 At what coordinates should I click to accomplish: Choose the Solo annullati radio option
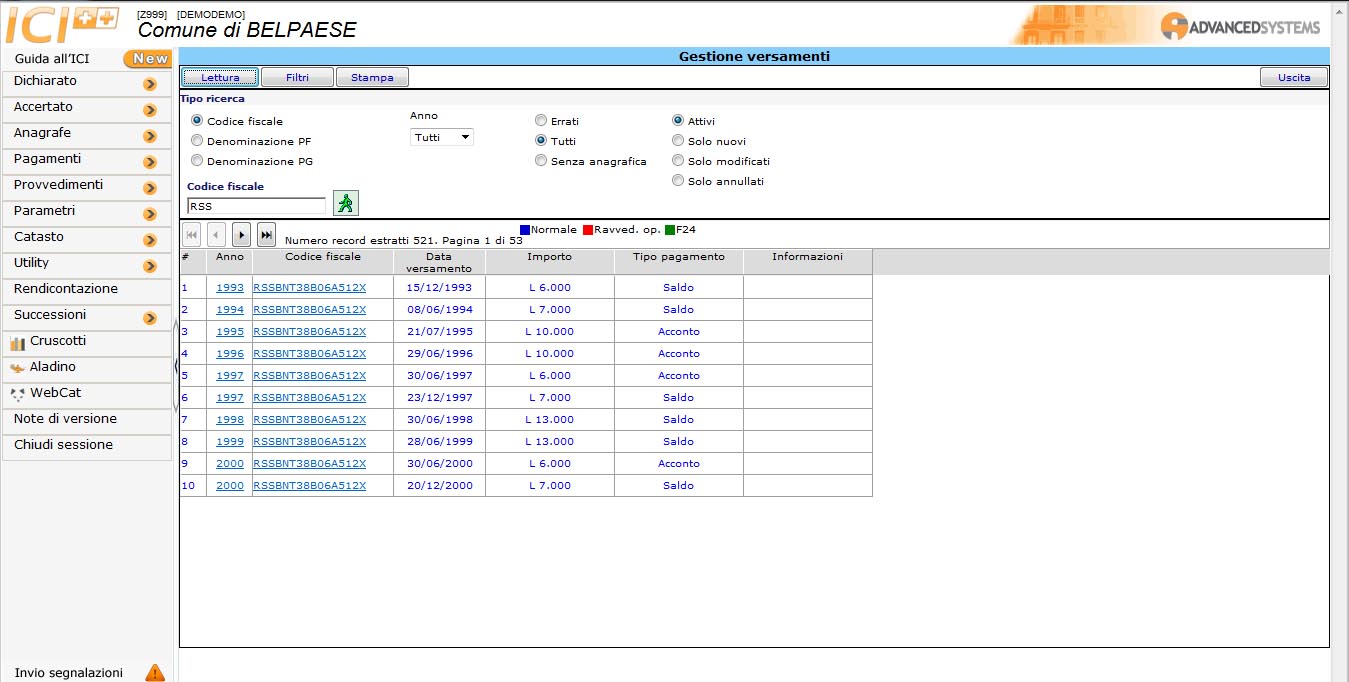678,181
